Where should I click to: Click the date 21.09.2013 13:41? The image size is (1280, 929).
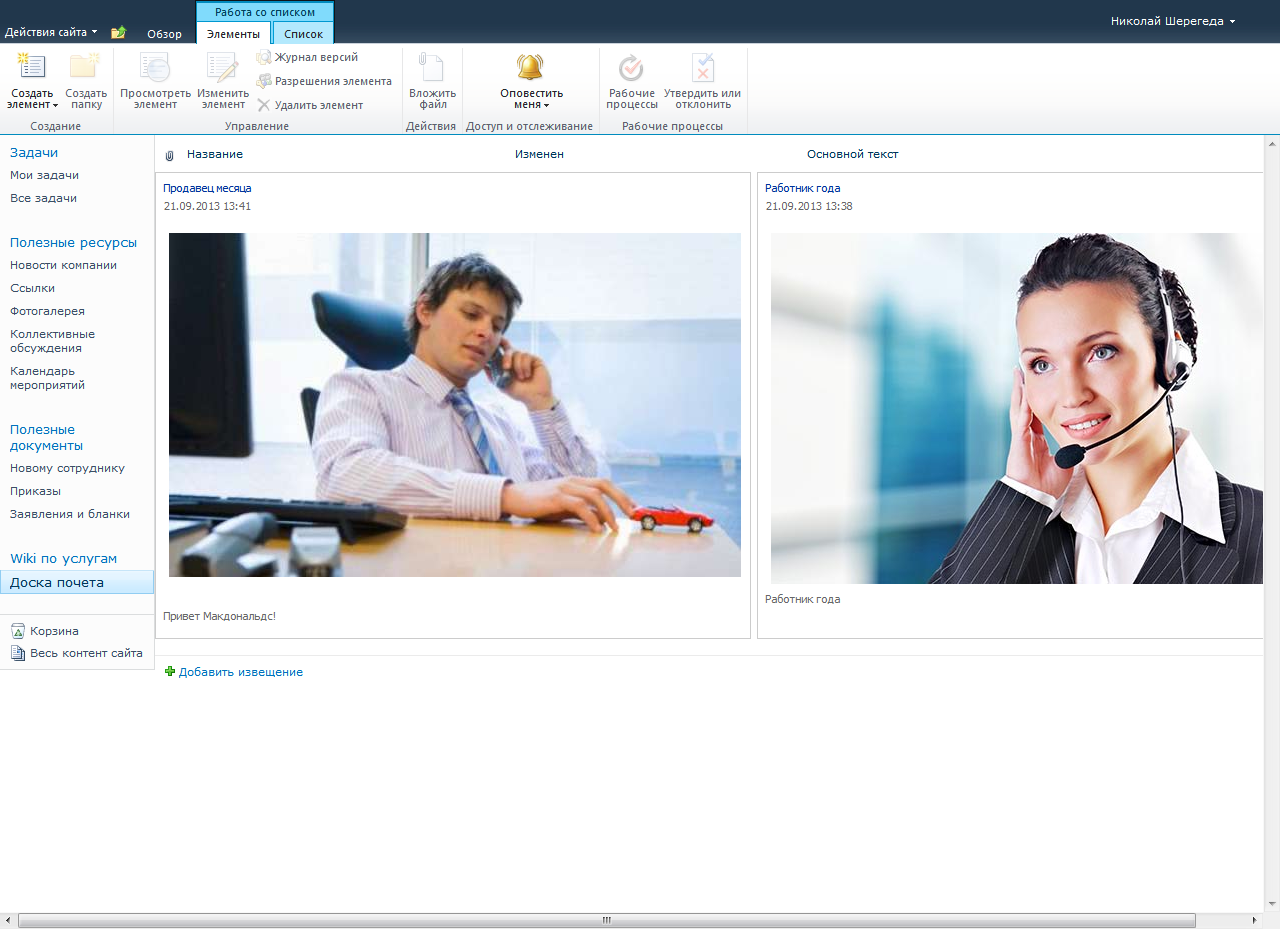point(207,206)
